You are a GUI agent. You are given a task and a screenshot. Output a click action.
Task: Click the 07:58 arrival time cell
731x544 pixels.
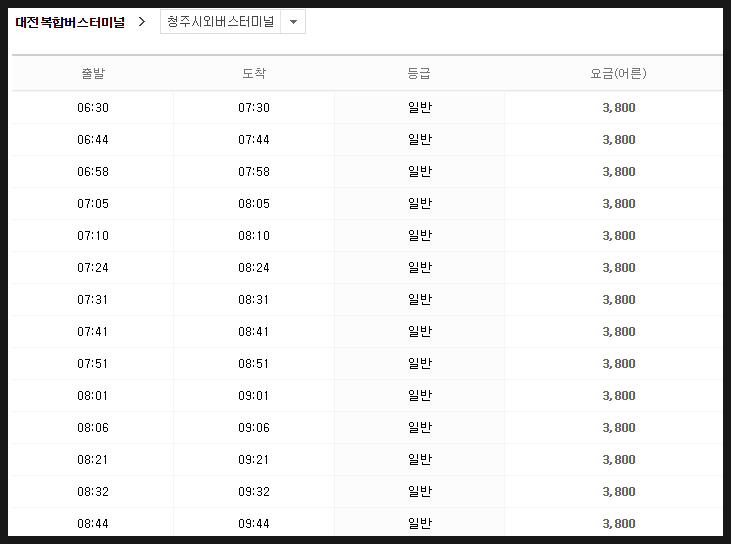pos(254,172)
